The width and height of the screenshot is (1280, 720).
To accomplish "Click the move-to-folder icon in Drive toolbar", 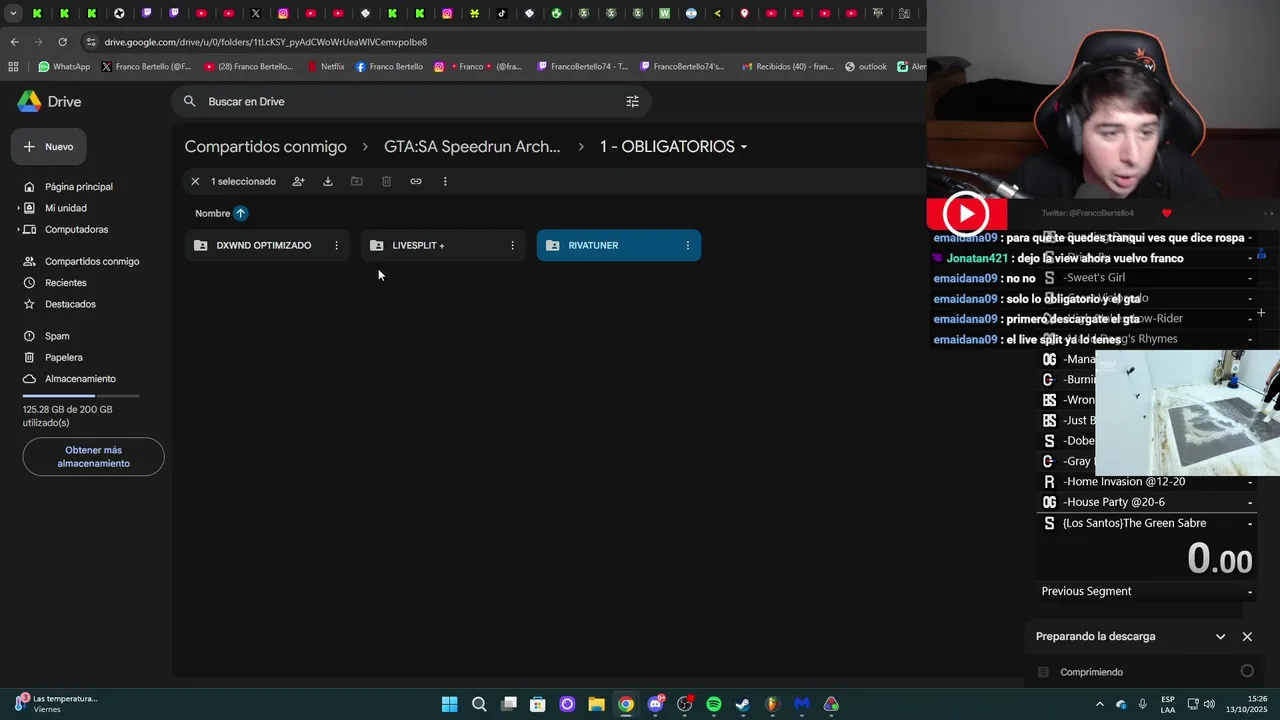I will (x=356, y=181).
